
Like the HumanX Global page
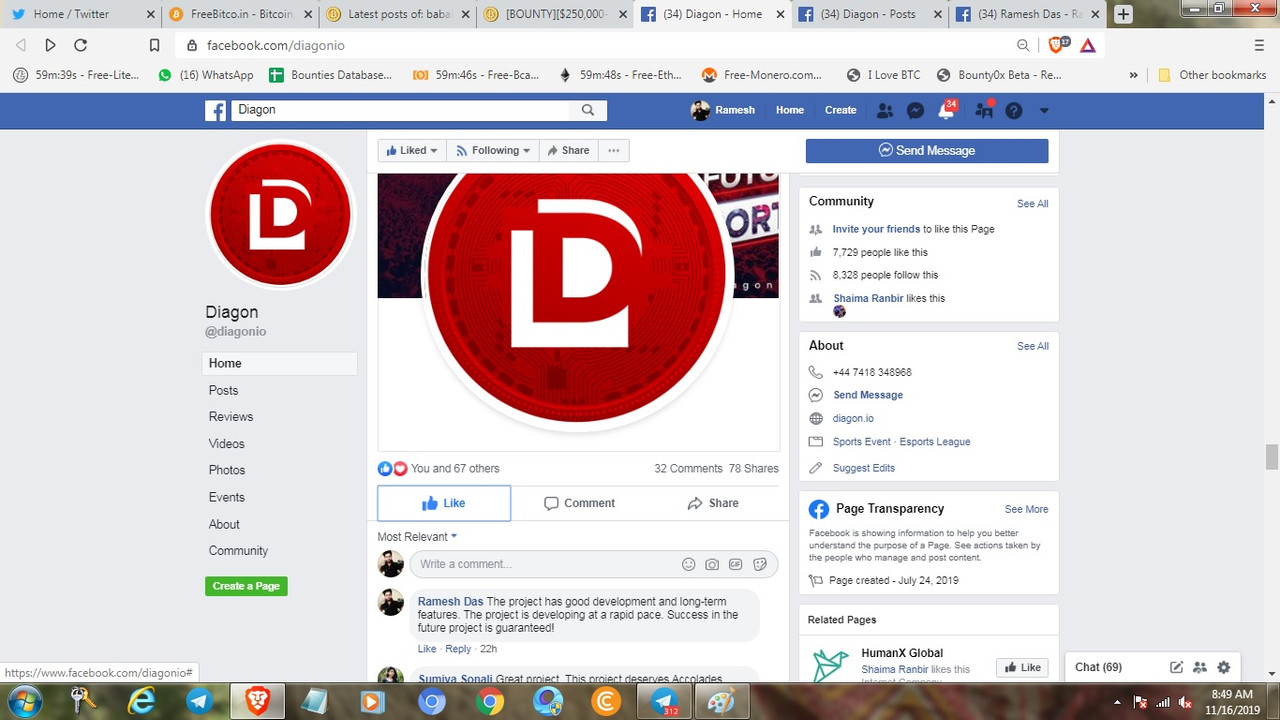tap(1022, 667)
